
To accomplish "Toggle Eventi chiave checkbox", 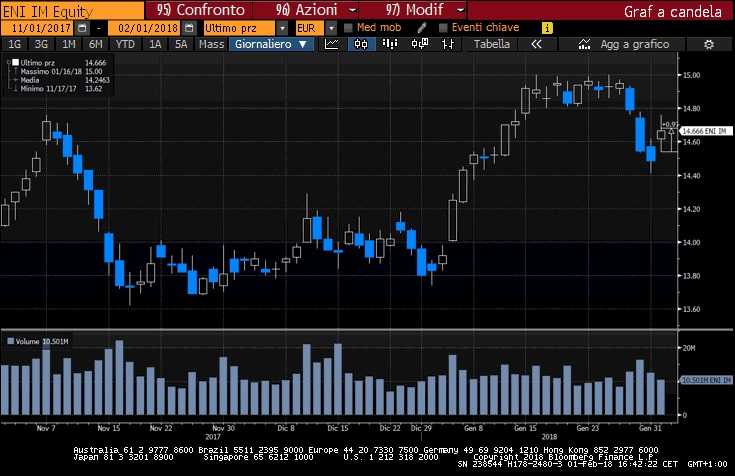I will tap(443, 28).
